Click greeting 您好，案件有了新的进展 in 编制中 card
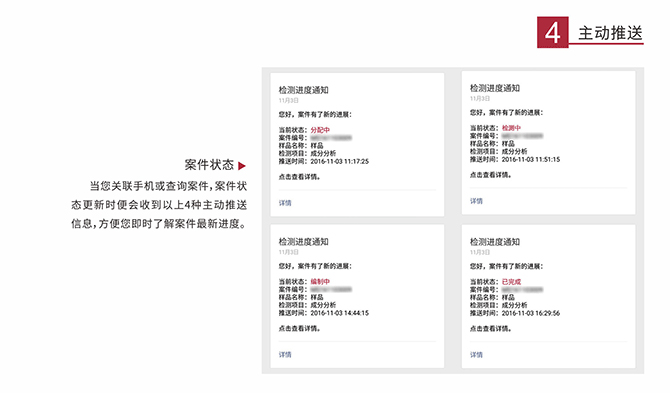 tap(315, 266)
